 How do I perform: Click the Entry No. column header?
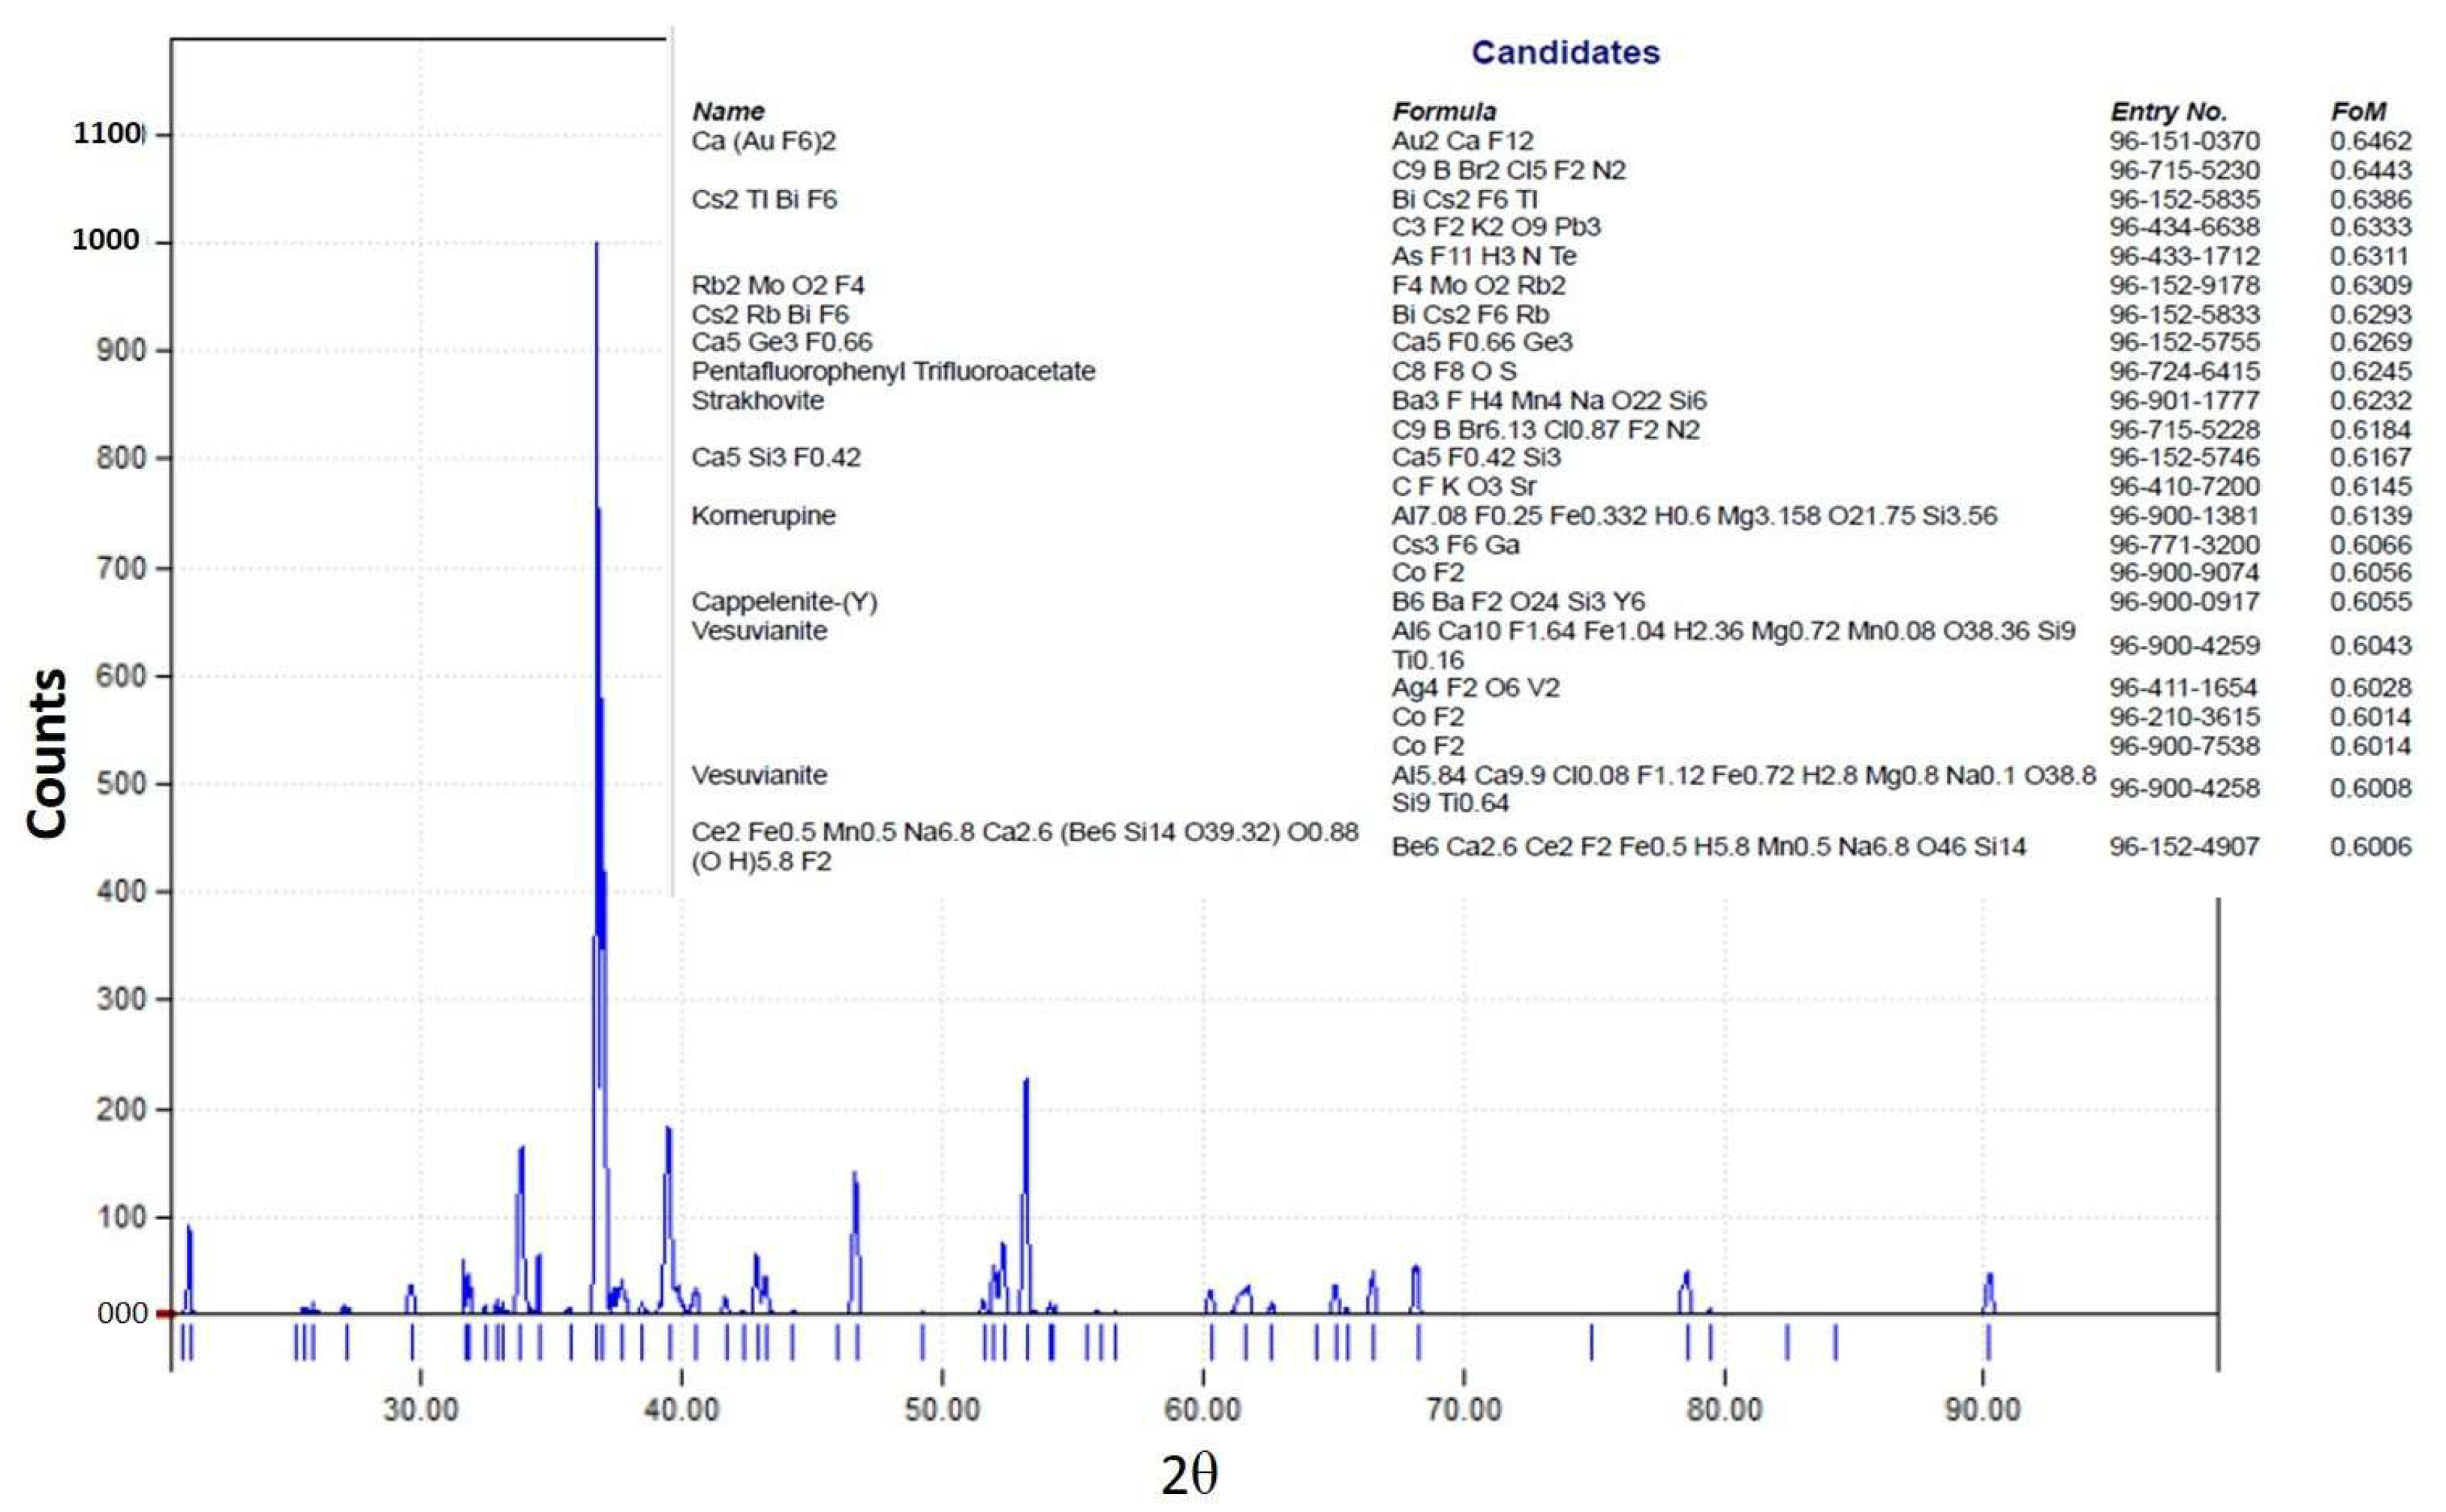tap(2168, 111)
